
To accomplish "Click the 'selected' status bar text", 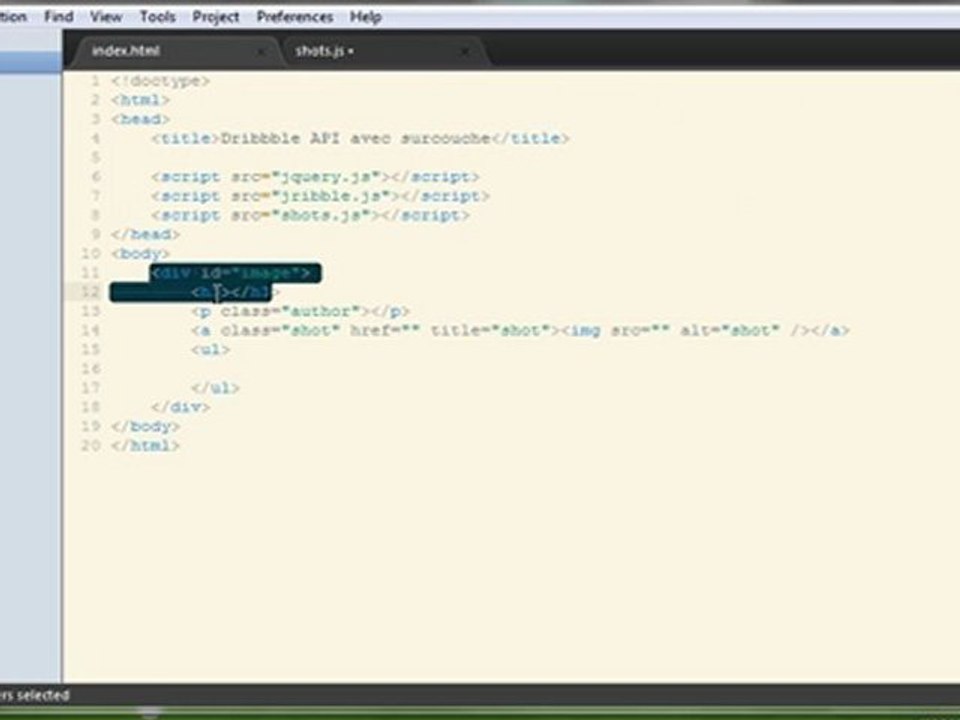I will pos(43,696).
